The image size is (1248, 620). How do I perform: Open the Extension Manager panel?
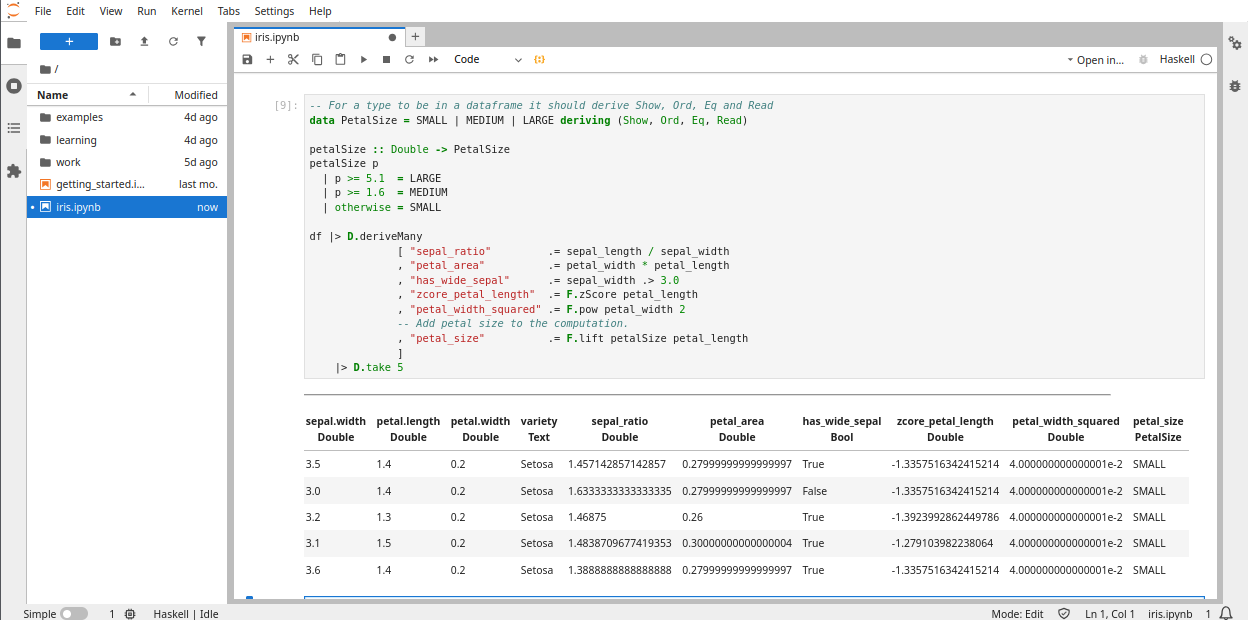(x=14, y=171)
